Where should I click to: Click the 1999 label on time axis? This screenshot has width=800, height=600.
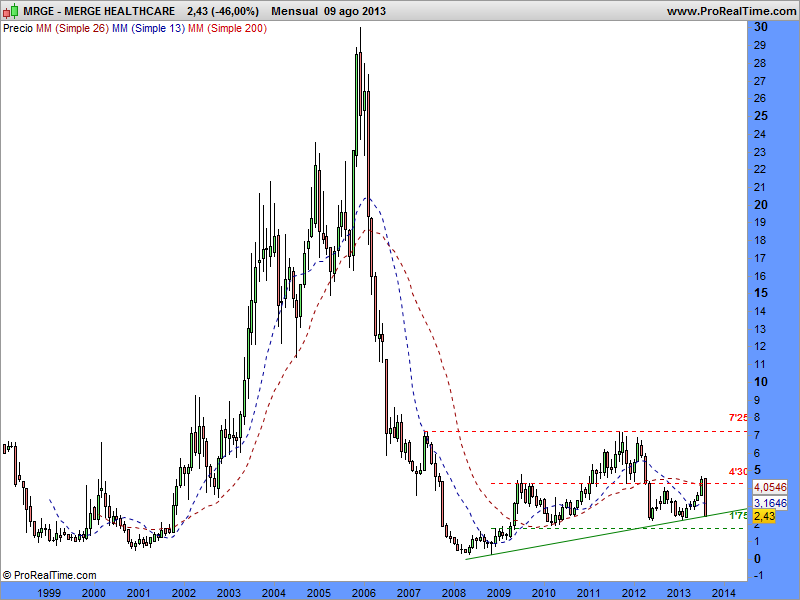[49, 593]
